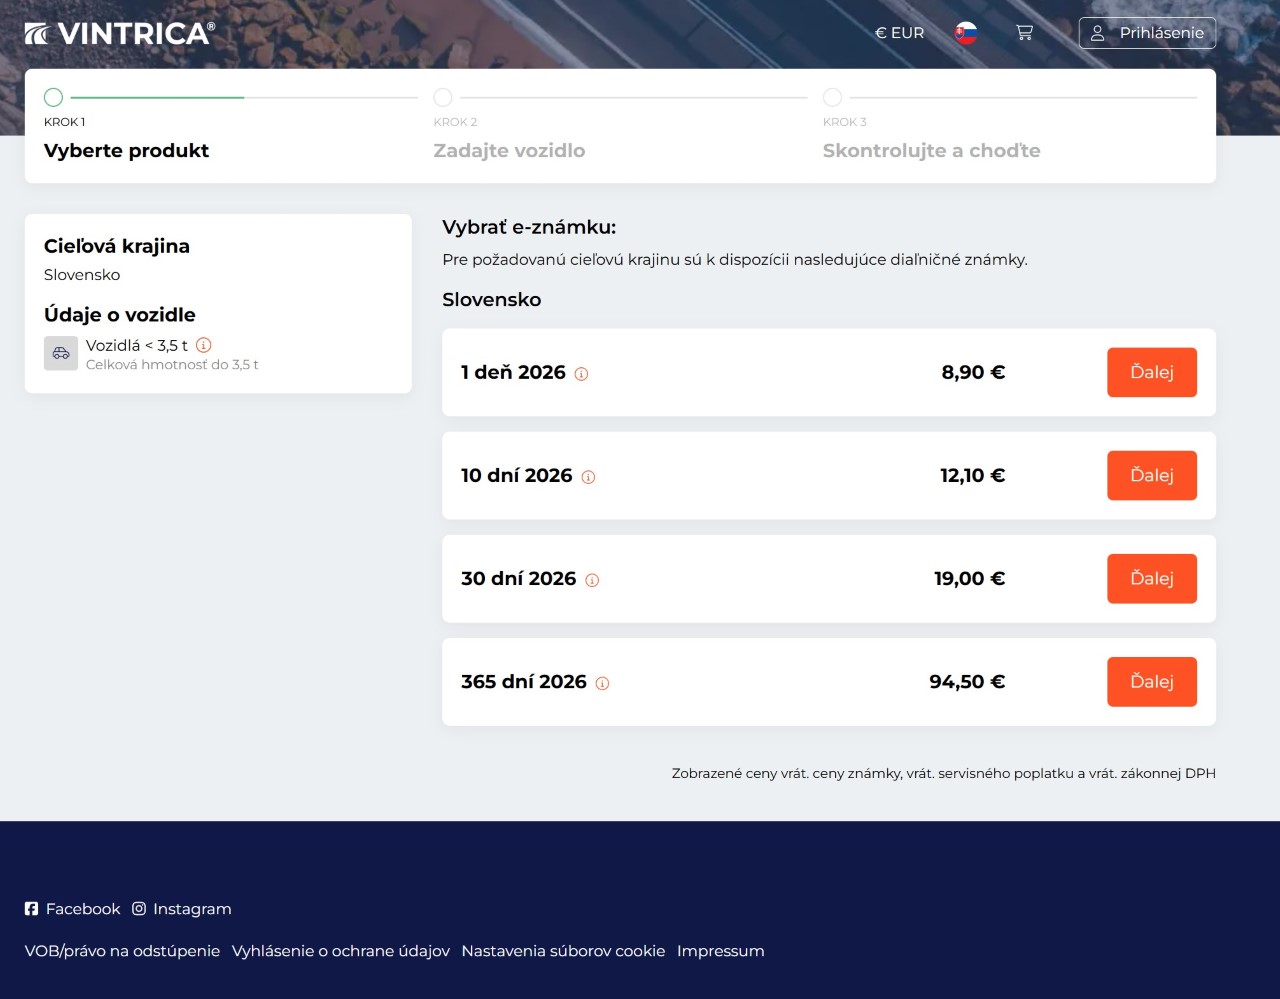Click the Slovakia flag language icon
1280x999 pixels.
coord(966,33)
